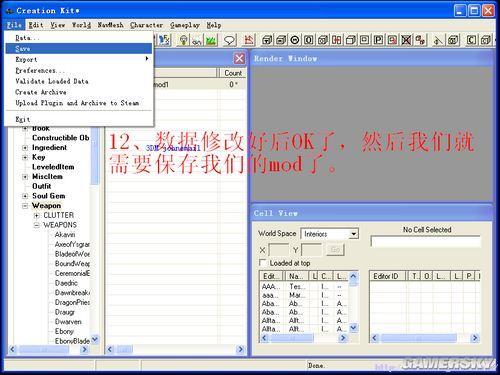Click the boxed letter P toolbar icon
The height and width of the screenshot is (375, 500).
pyautogui.click(x=378, y=40)
